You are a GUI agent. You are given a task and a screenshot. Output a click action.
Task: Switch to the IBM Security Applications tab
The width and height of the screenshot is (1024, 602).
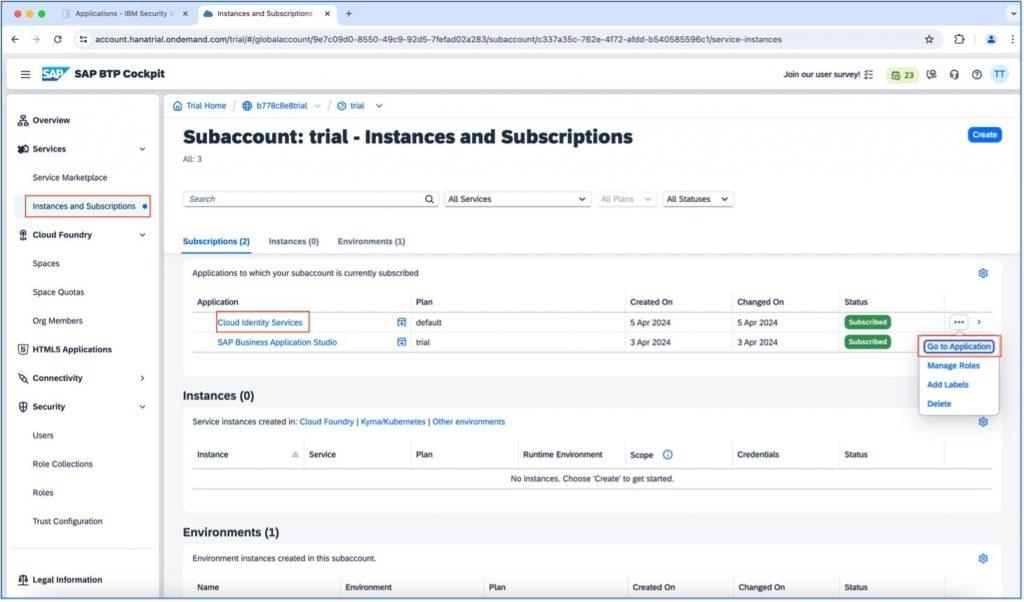(x=124, y=14)
